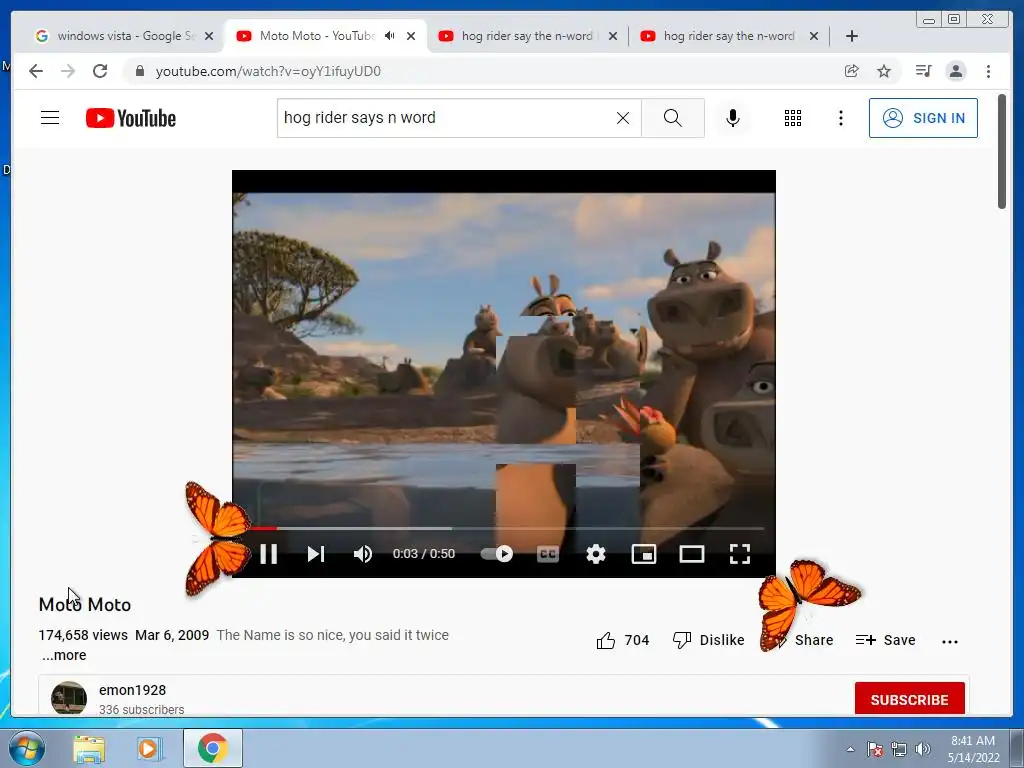Mute the video player volume
Screen dimensions: 1024x768
coord(362,554)
